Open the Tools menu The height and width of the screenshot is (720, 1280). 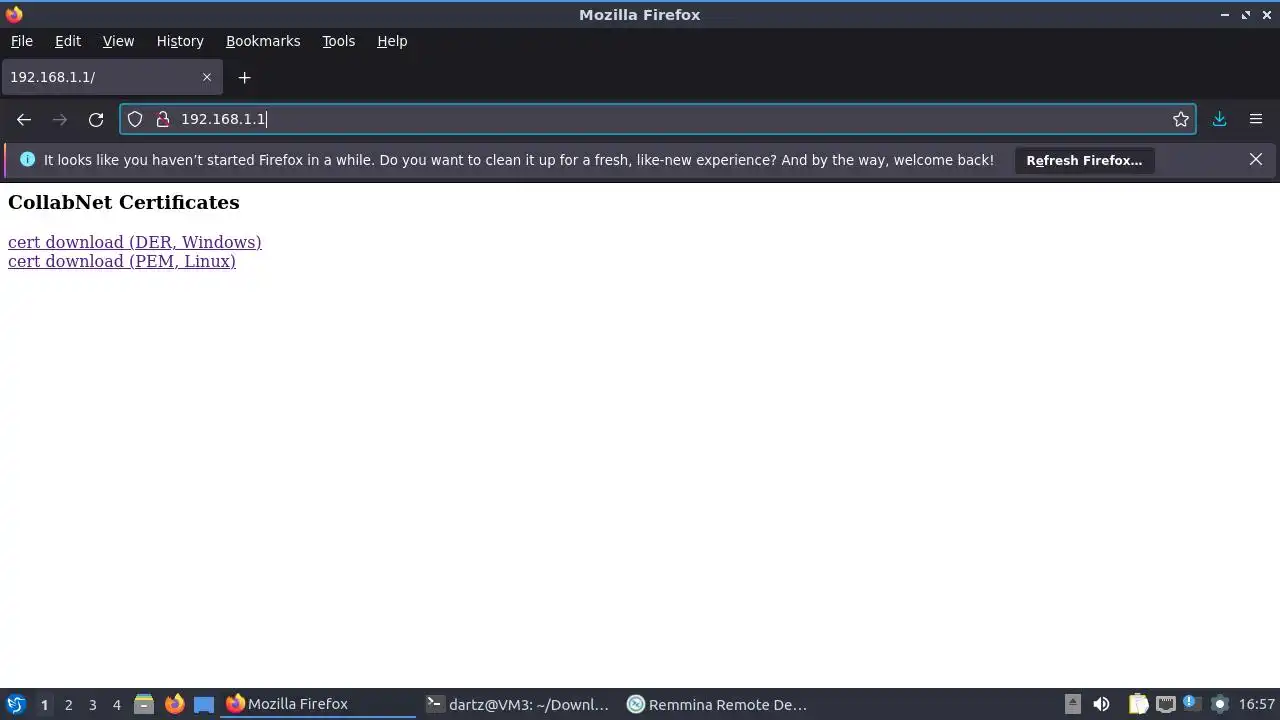point(338,41)
